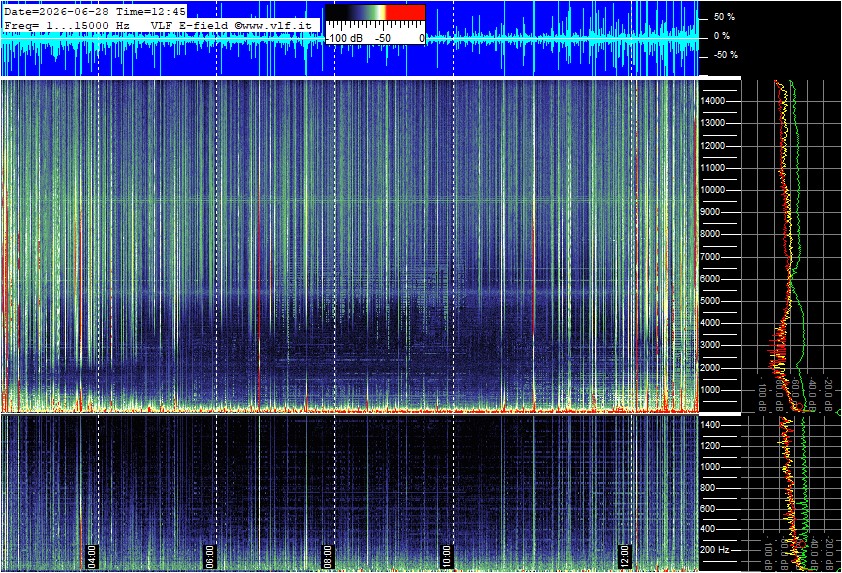Click the '-100 dB' color scale label
This screenshot has height=573, width=842.
pyautogui.click(x=344, y=39)
